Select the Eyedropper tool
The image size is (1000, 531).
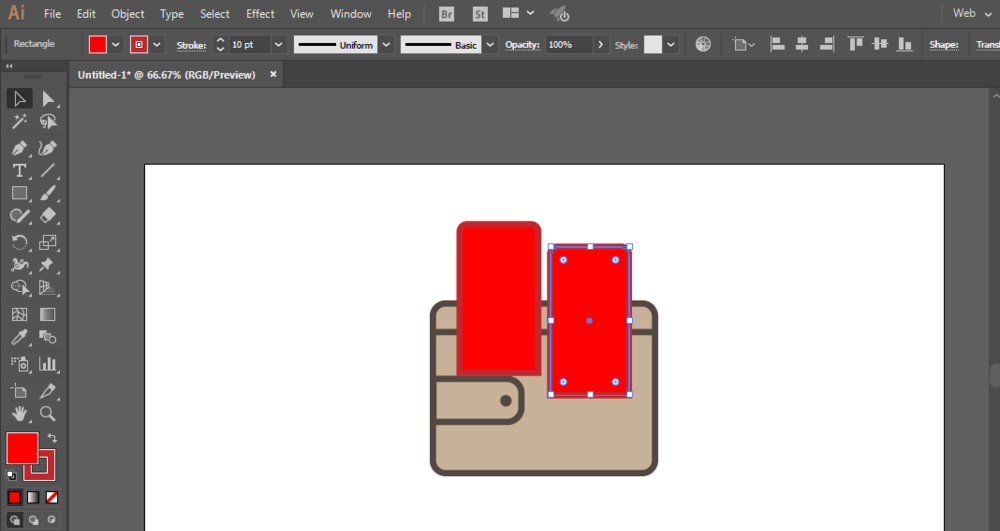[19, 339]
